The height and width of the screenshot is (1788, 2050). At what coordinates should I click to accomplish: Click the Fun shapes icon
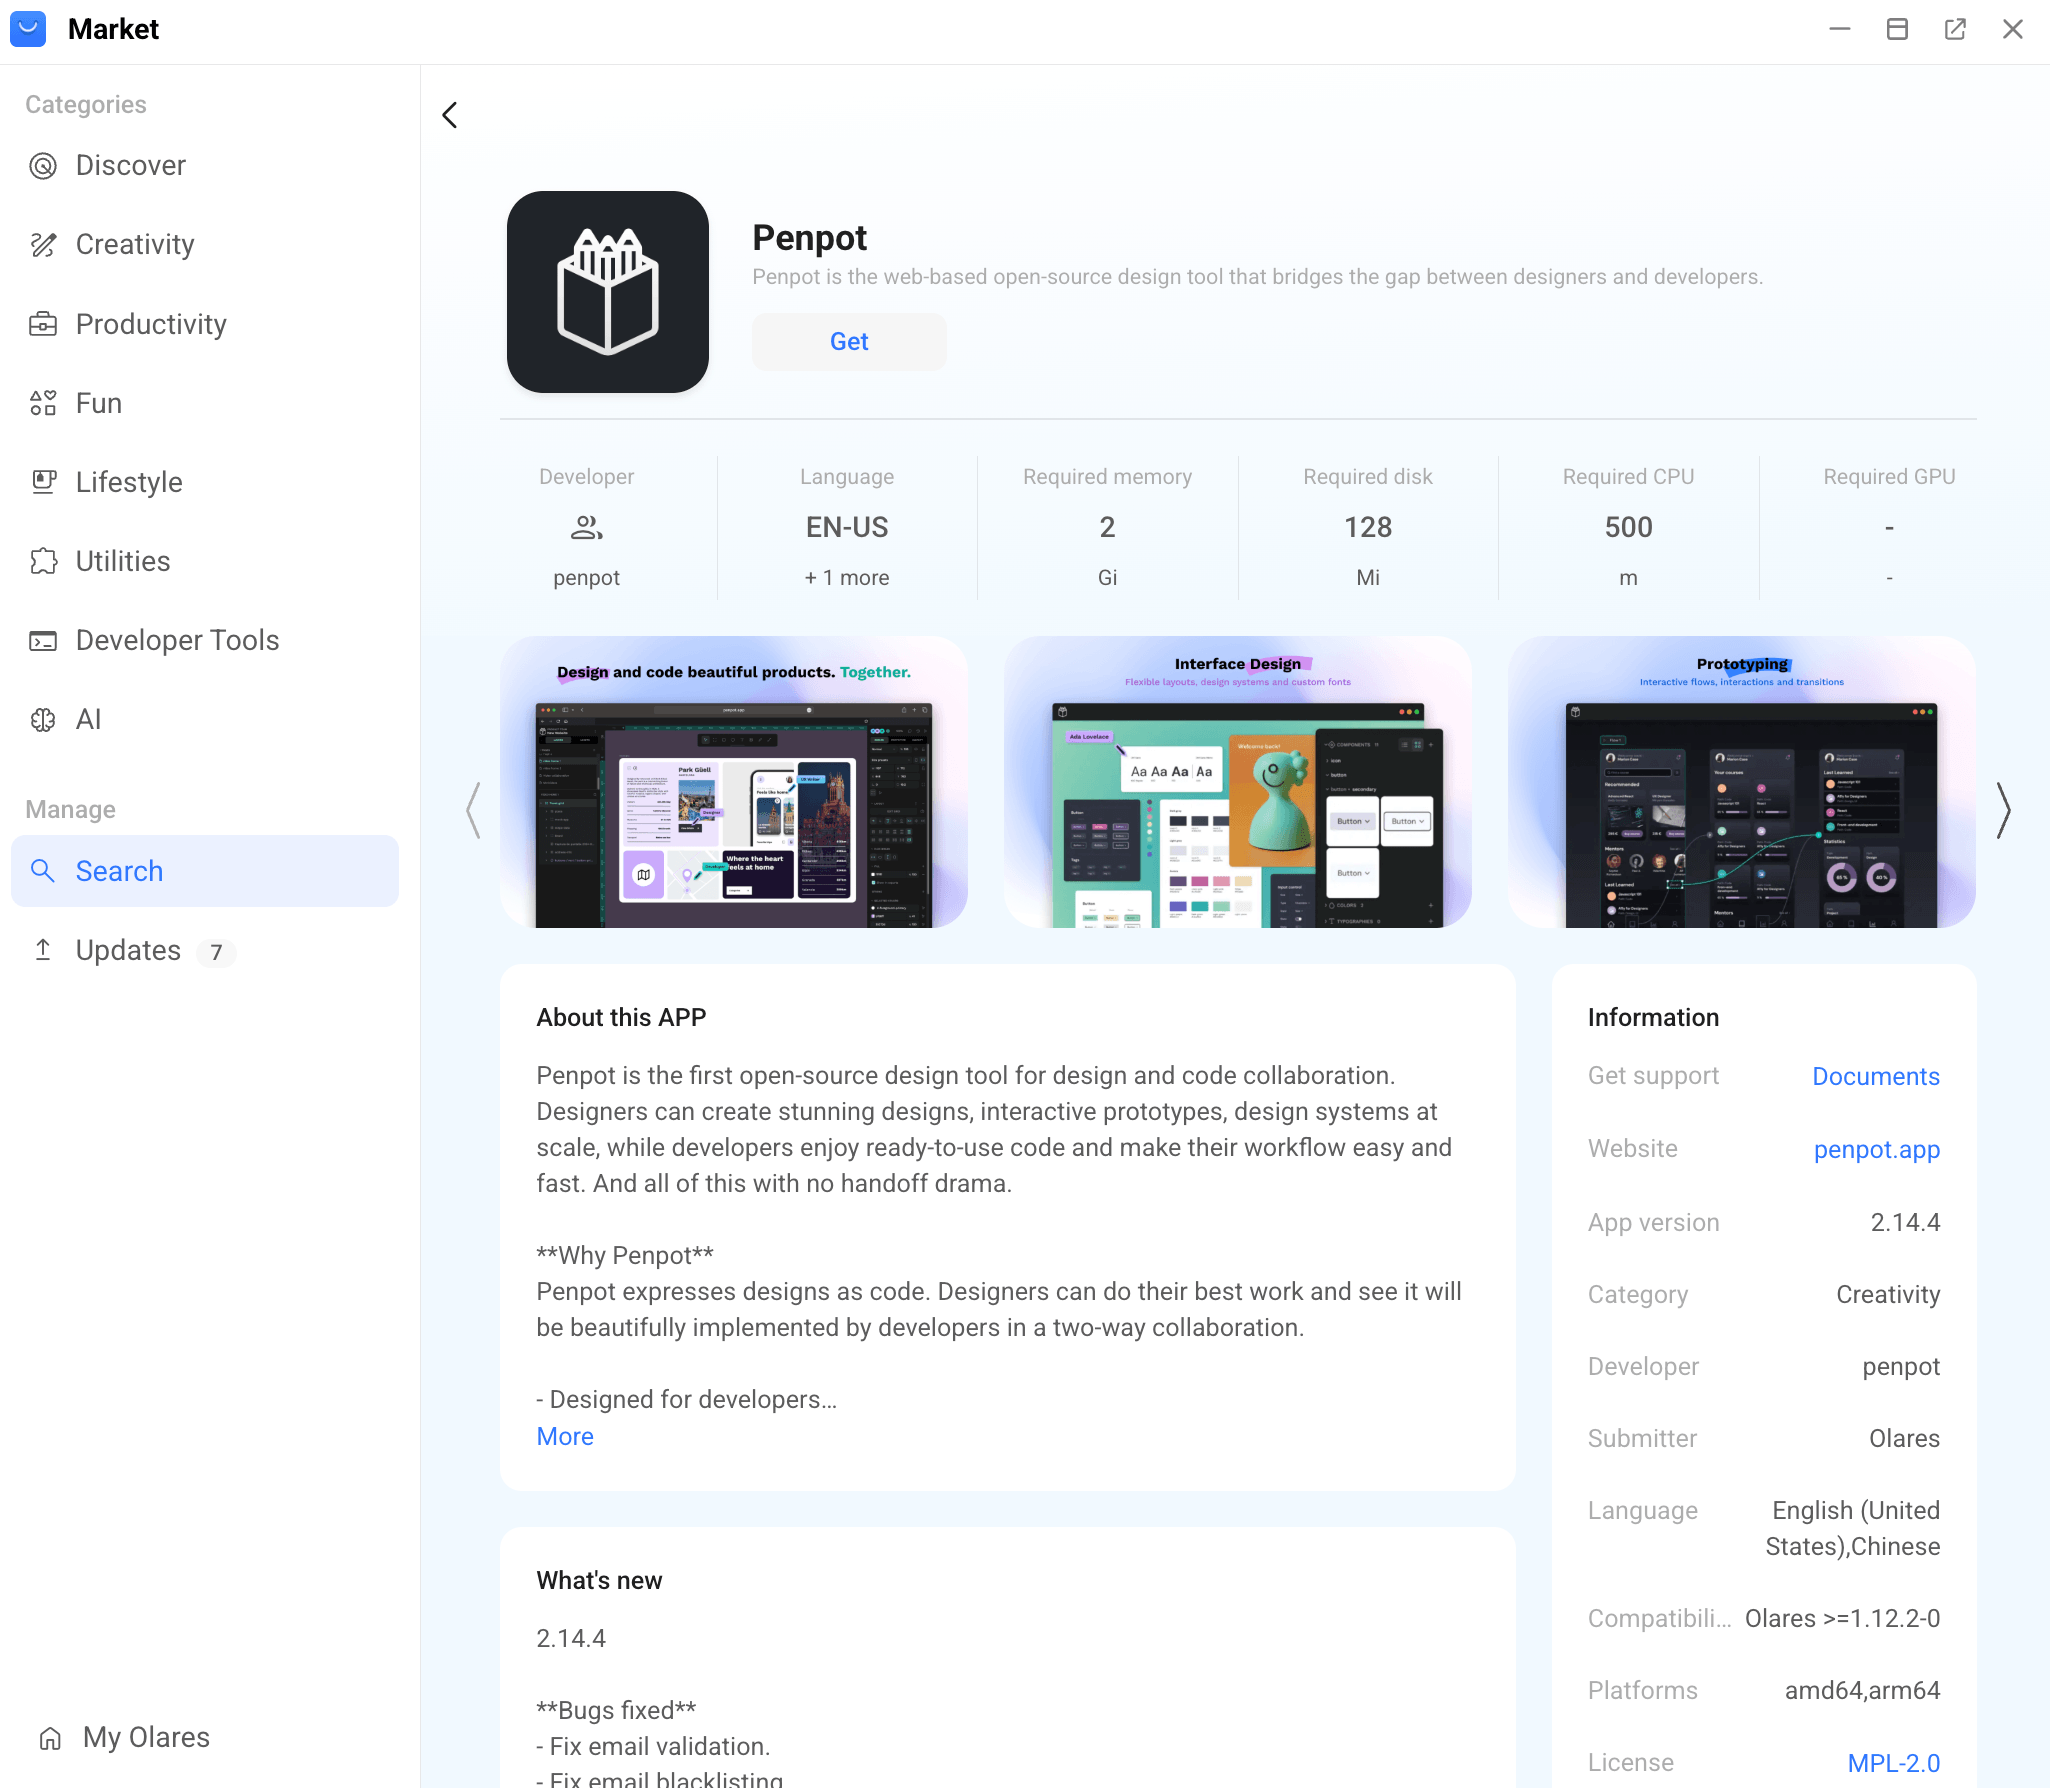pyautogui.click(x=43, y=403)
